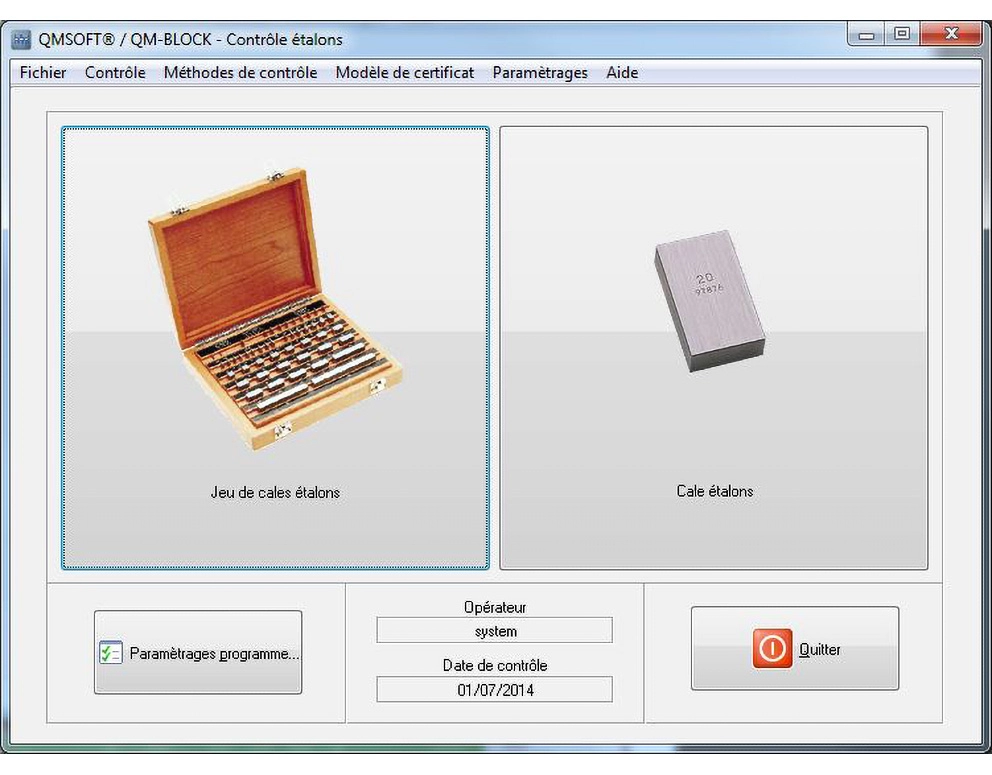Click the Opérateur field showing system
The image size is (992, 775).
click(x=495, y=631)
